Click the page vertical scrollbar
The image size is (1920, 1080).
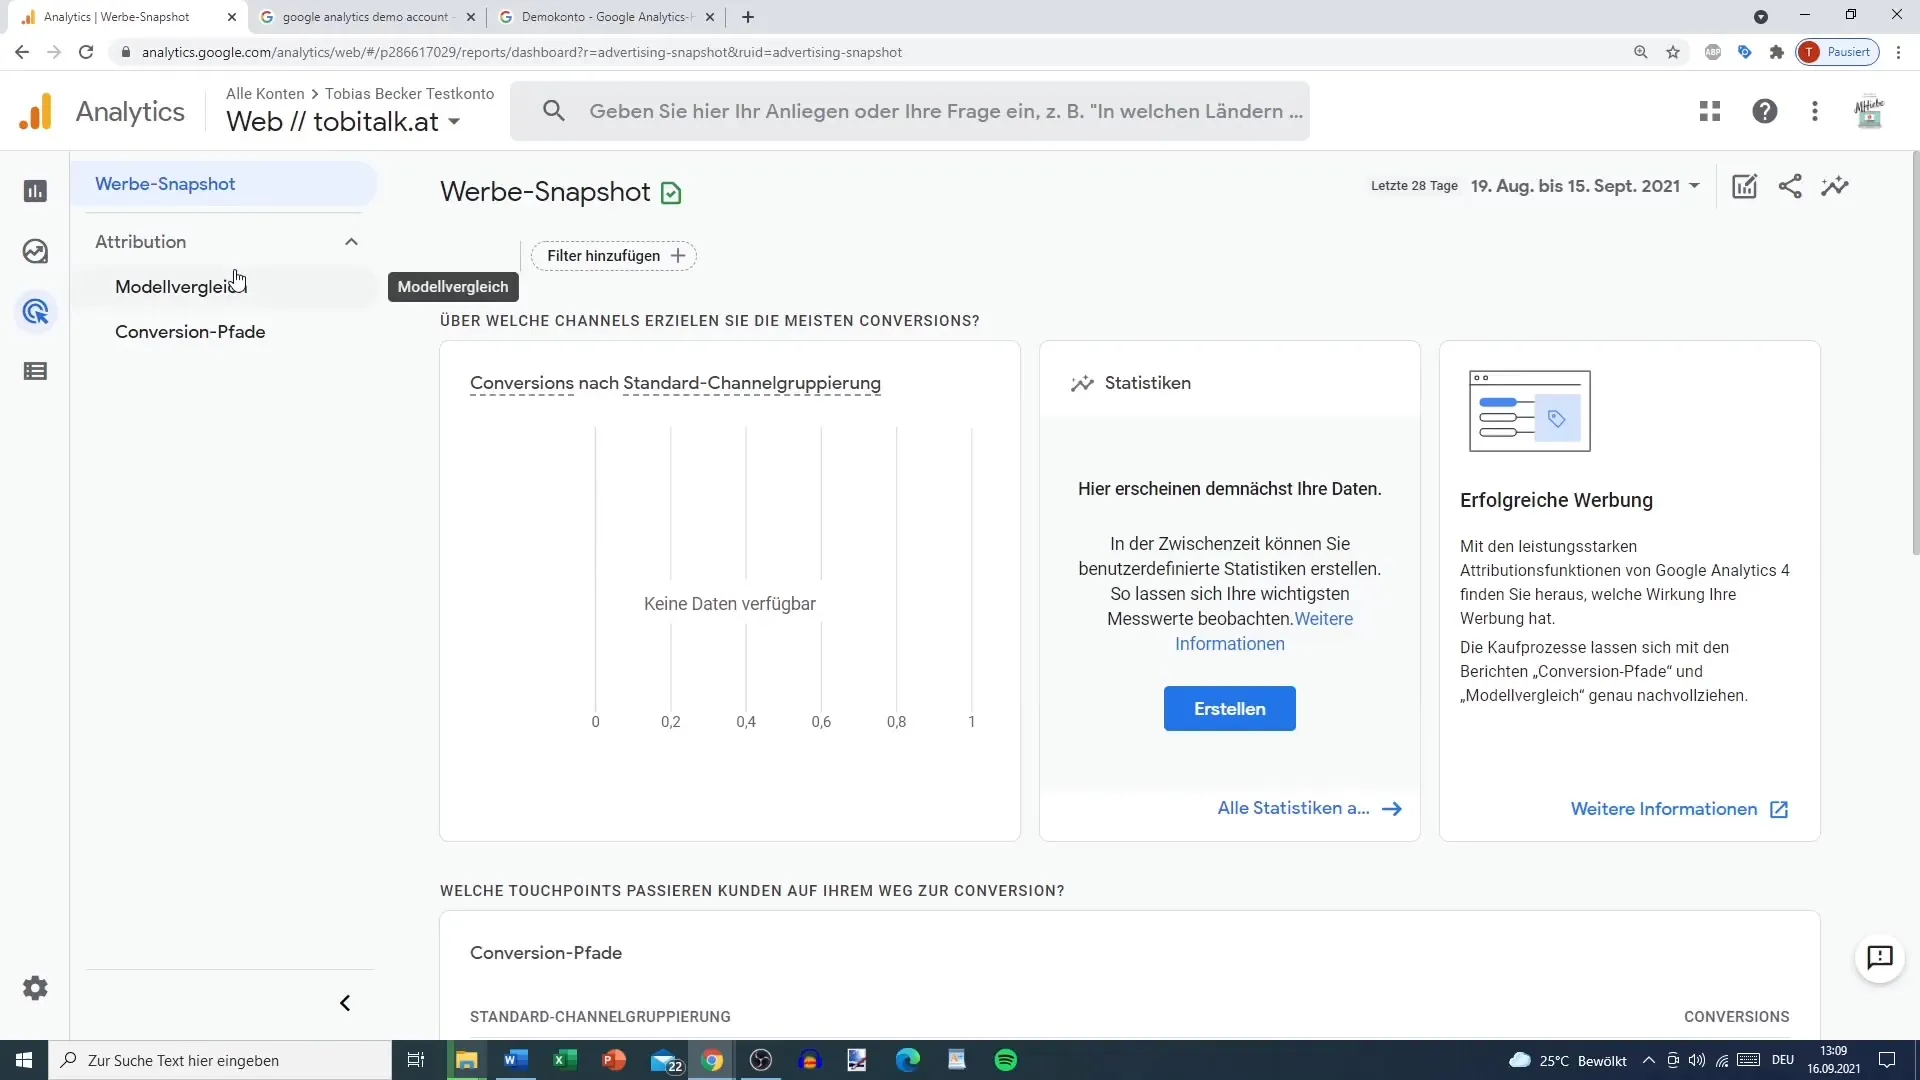click(1915, 353)
